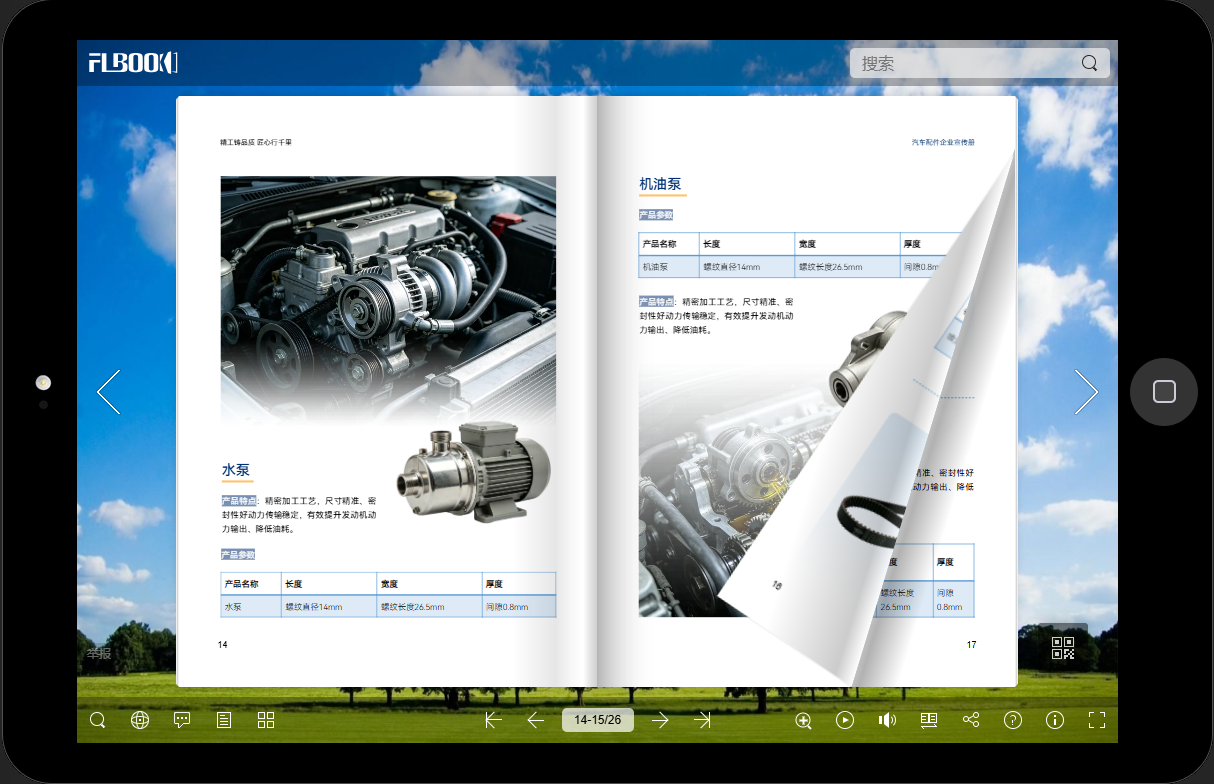1214x784 pixels.
Task: Go to the next page with right arrow
Action: (1086, 392)
